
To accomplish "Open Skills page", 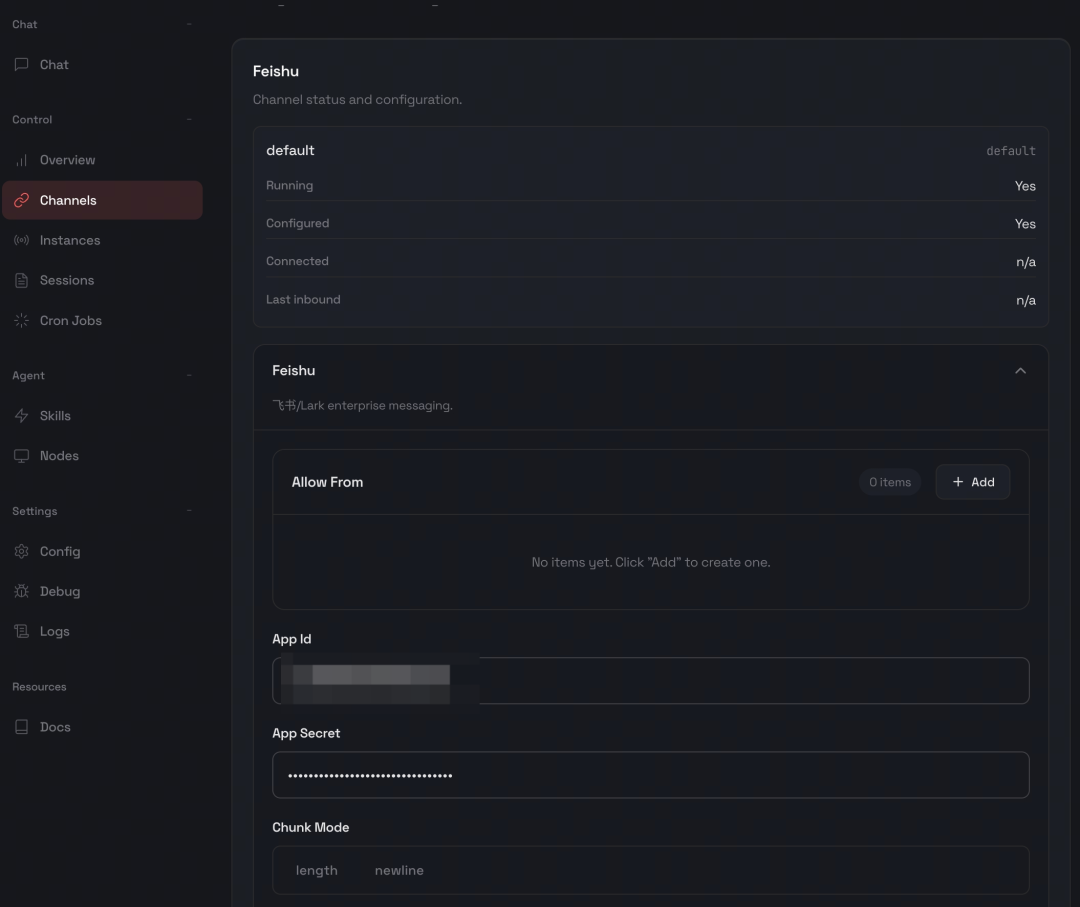I will [x=102, y=415].
